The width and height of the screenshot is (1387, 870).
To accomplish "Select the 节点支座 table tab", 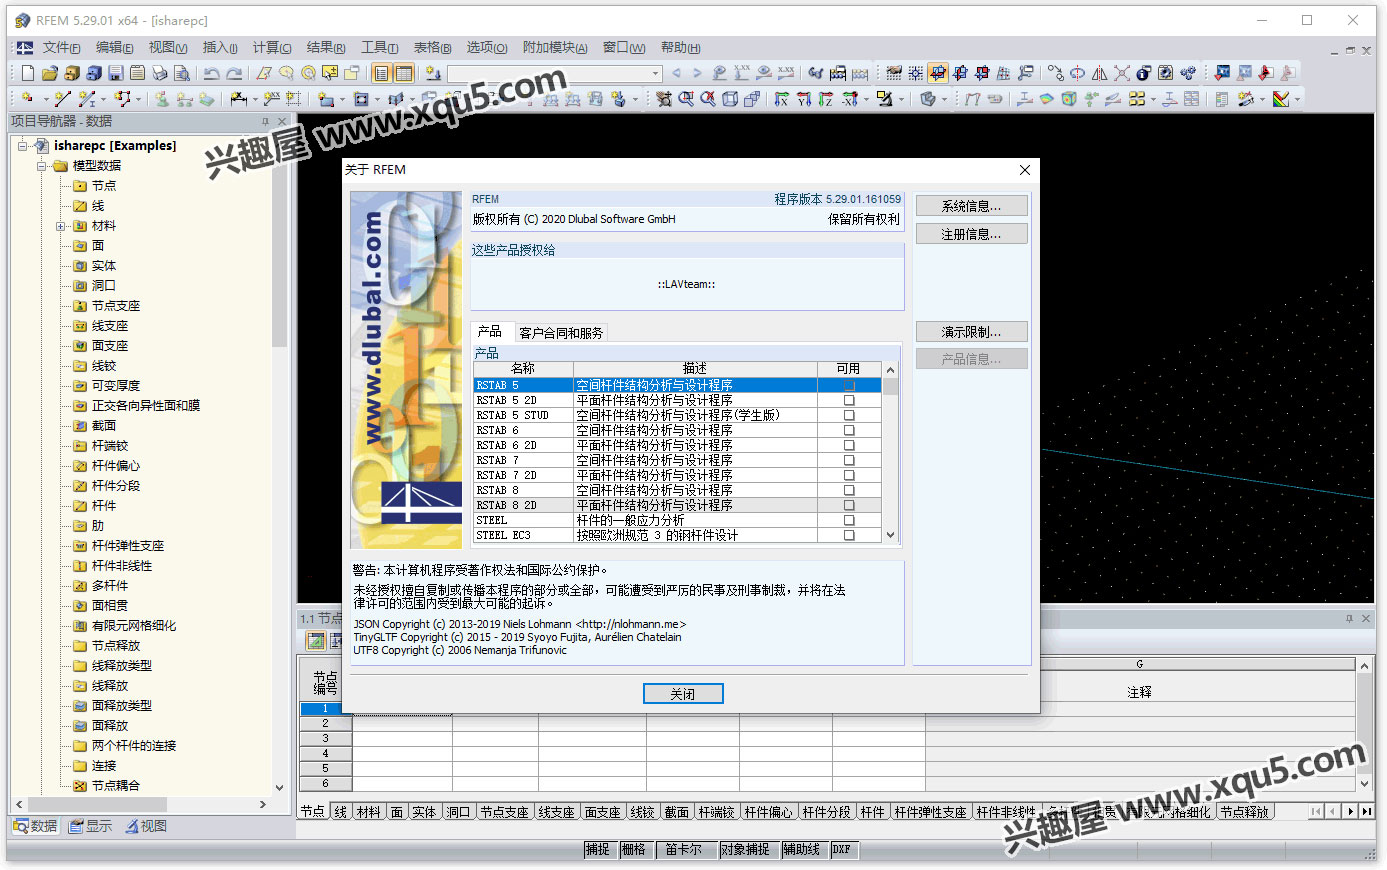I will (x=503, y=812).
